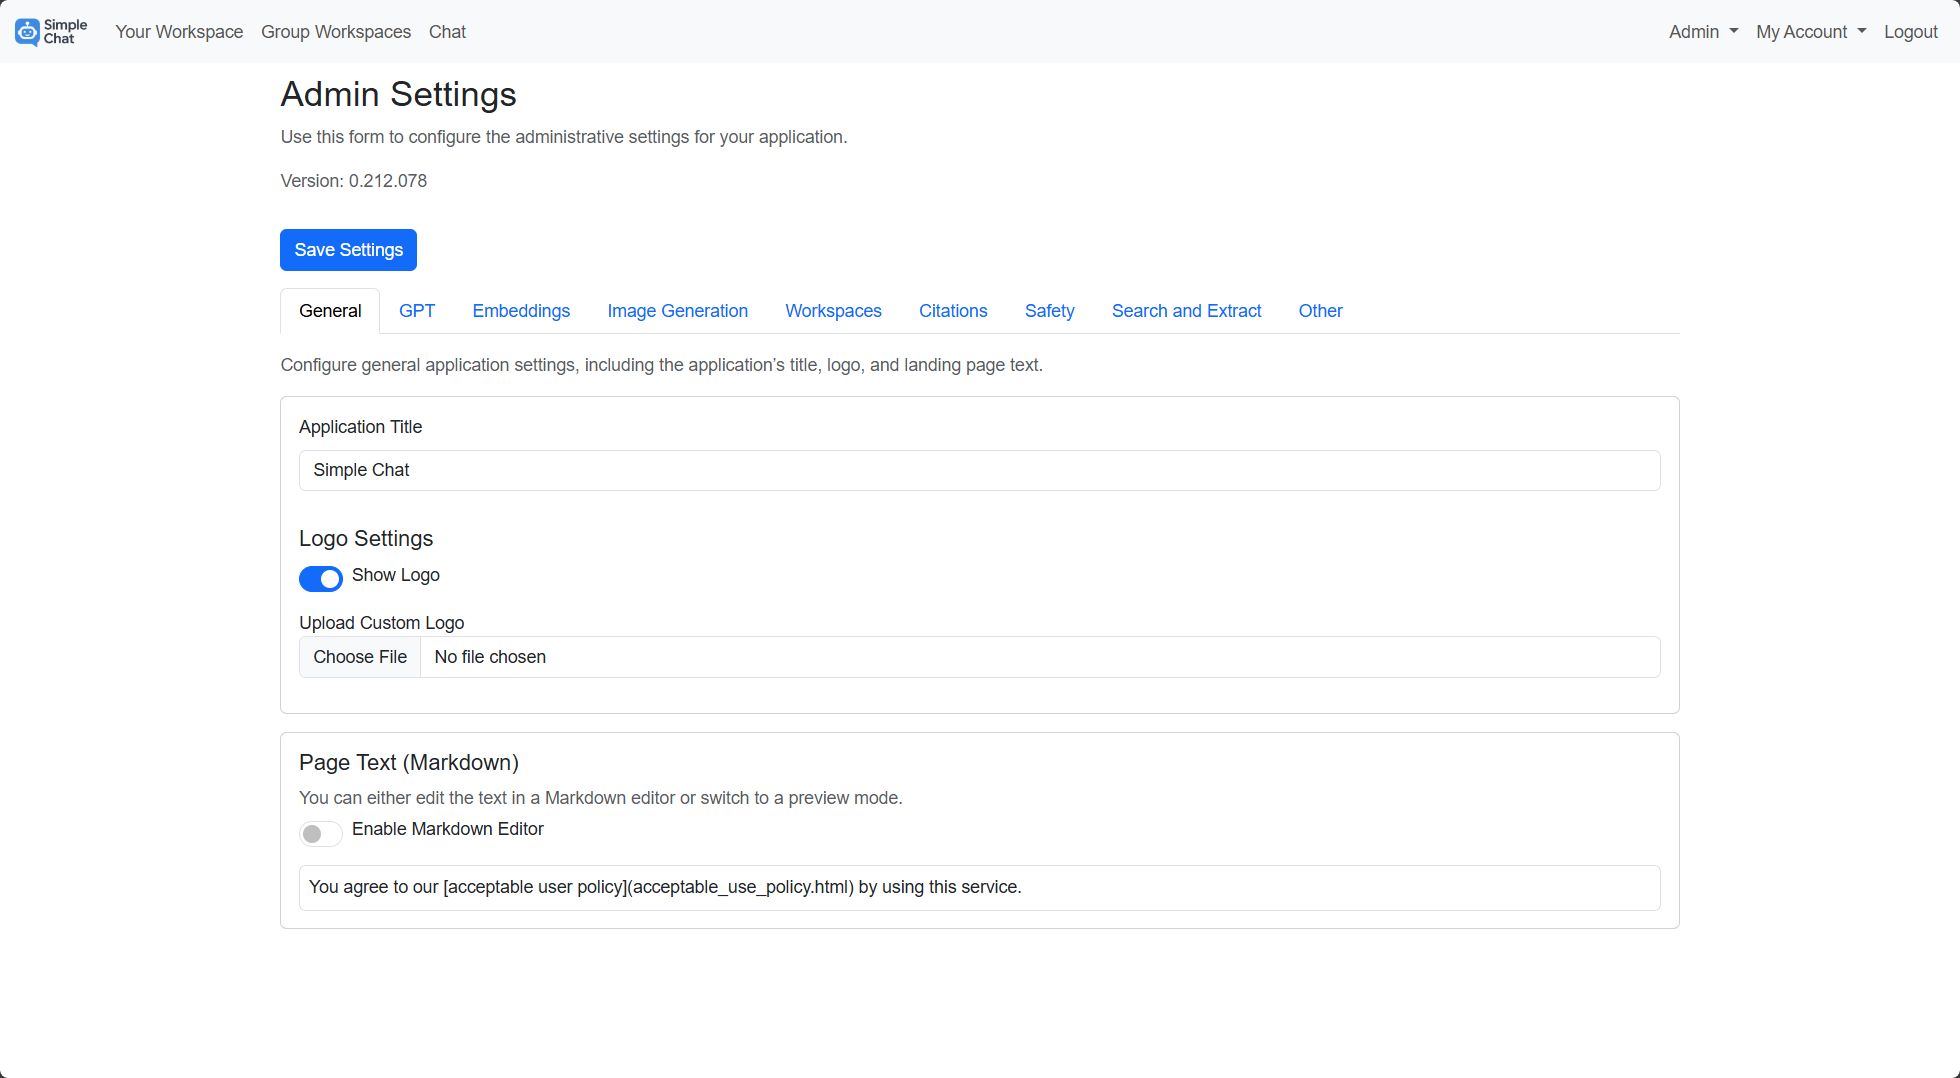The width and height of the screenshot is (1960, 1078).
Task: Click Choose File to upload a logo
Action: 359,657
